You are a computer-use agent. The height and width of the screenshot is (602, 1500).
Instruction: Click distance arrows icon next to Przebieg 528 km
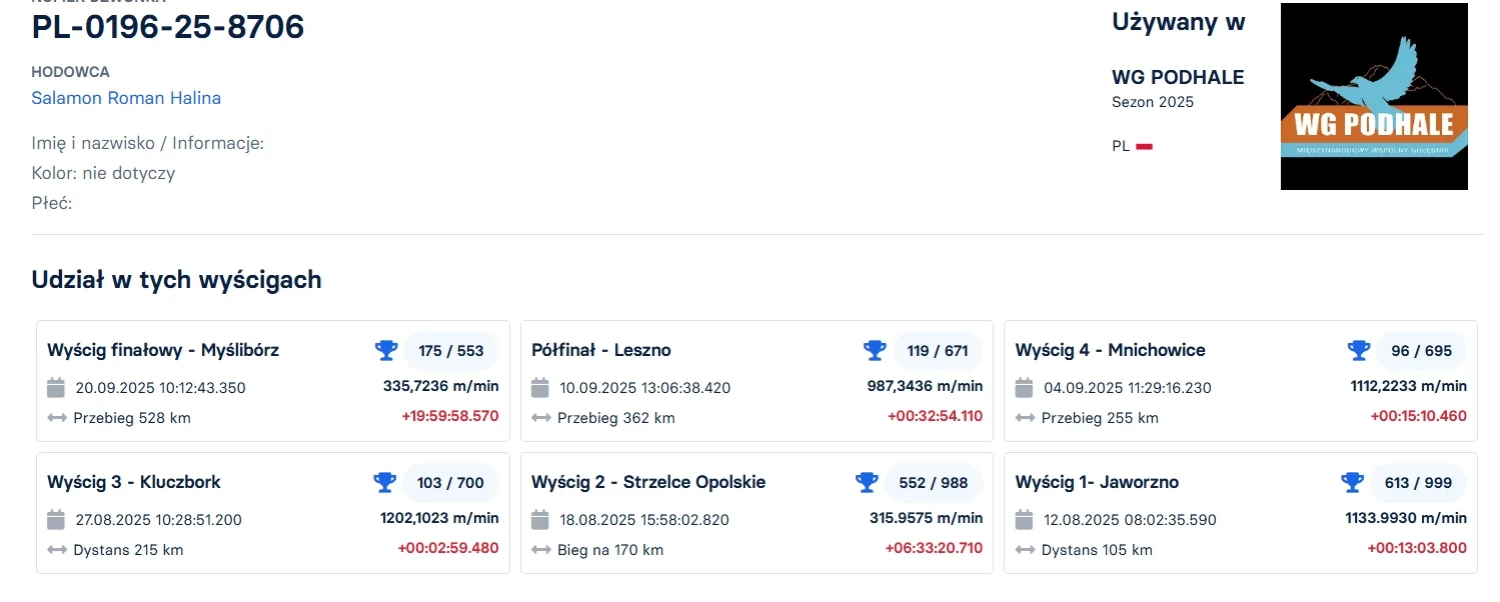(57, 418)
